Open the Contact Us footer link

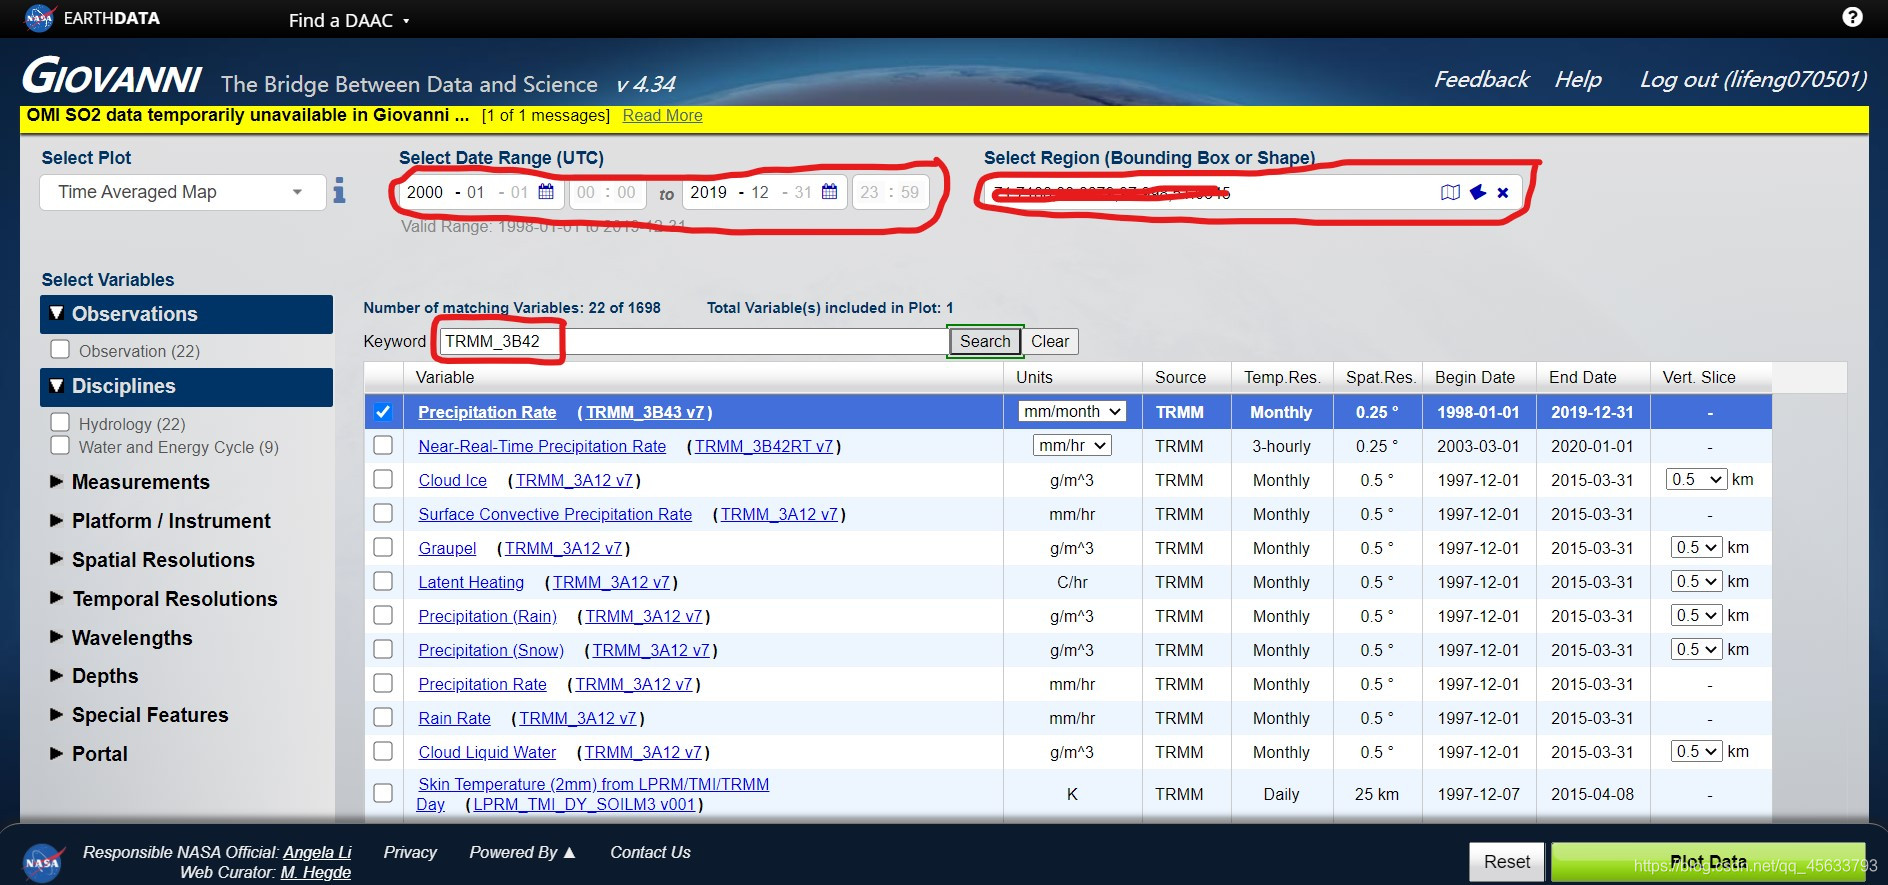click(x=650, y=852)
